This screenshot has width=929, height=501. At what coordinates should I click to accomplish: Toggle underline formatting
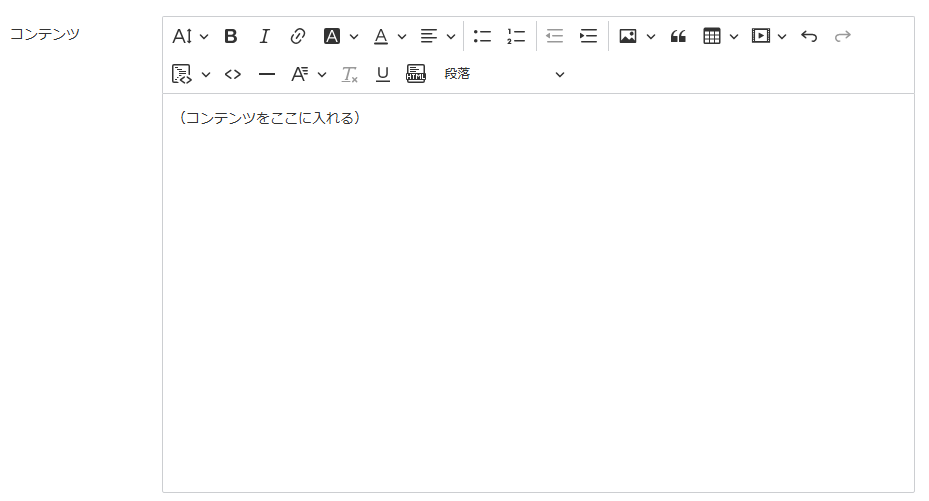pos(383,74)
